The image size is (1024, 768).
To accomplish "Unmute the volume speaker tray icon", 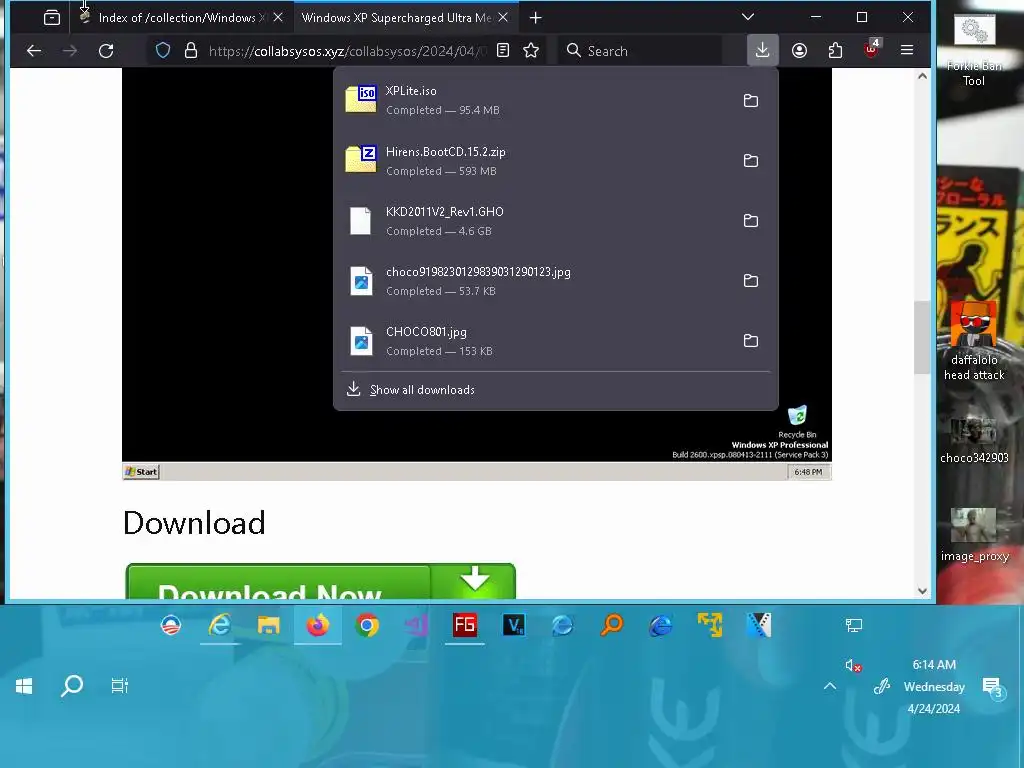I will point(852,665).
